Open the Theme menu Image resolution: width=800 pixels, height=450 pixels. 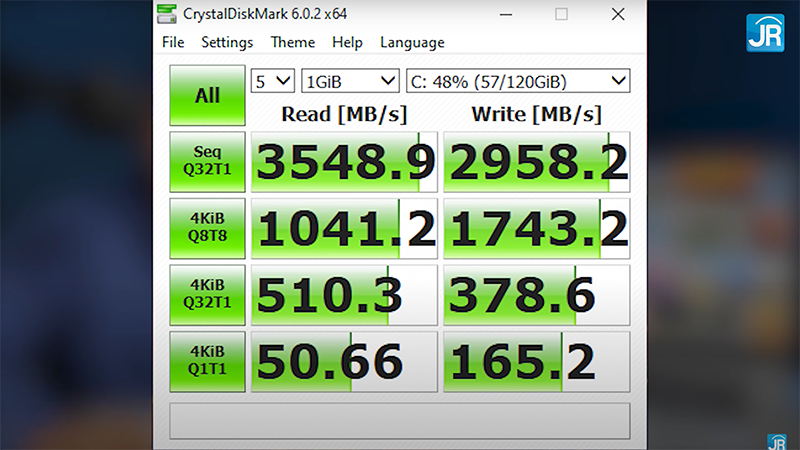293,42
